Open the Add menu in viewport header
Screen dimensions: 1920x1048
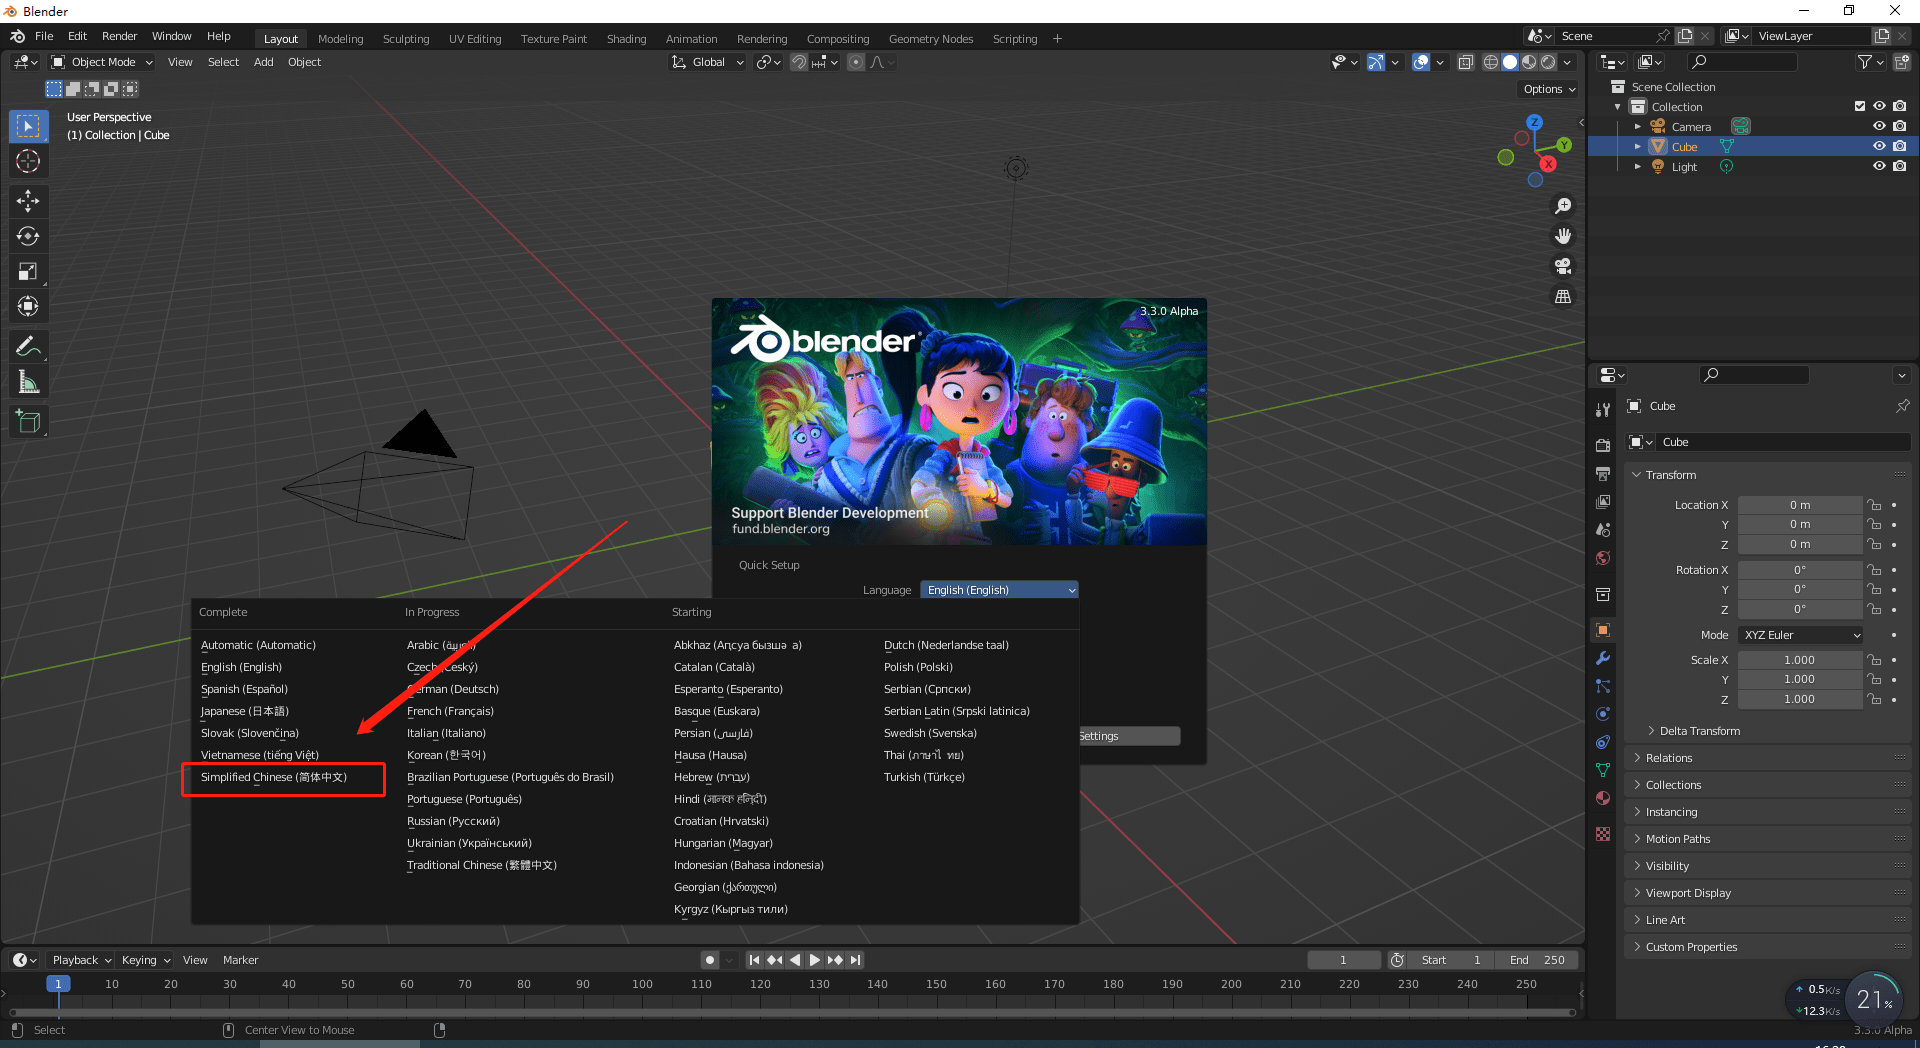pos(263,62)
